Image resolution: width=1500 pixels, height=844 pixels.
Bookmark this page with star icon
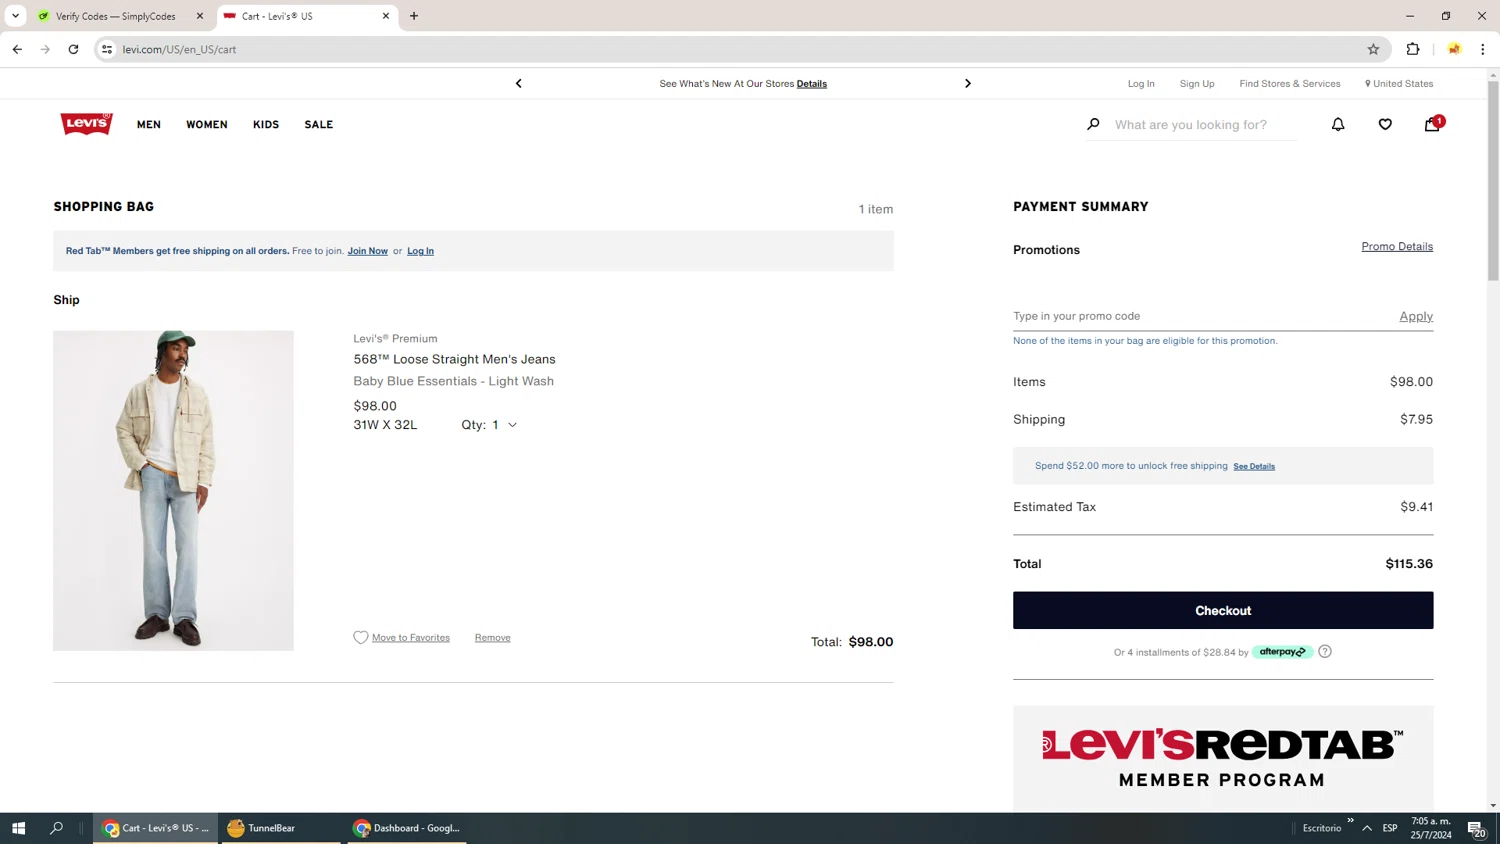pos(1373,49)
